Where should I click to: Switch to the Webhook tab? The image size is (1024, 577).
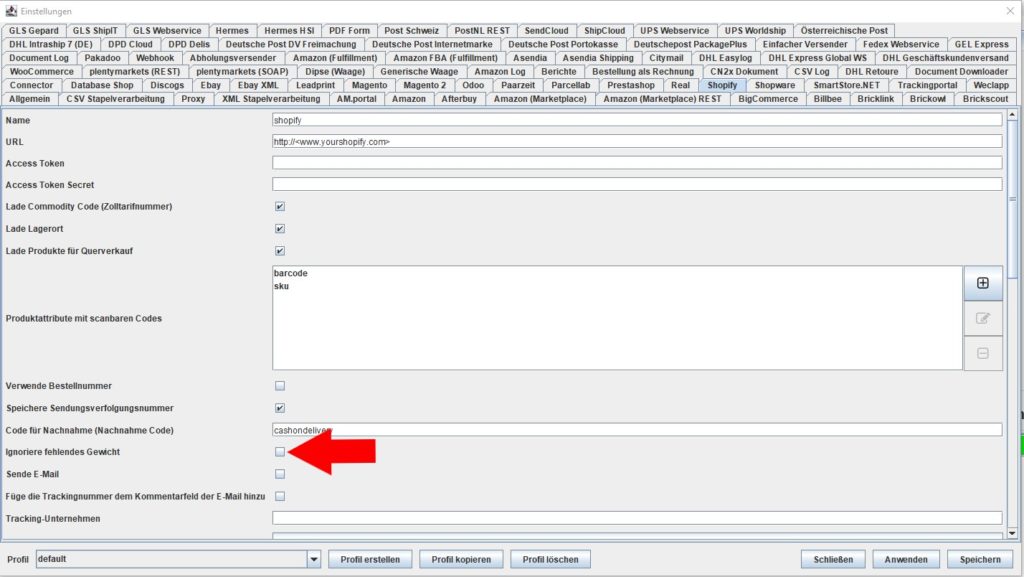tap(155, 58)
